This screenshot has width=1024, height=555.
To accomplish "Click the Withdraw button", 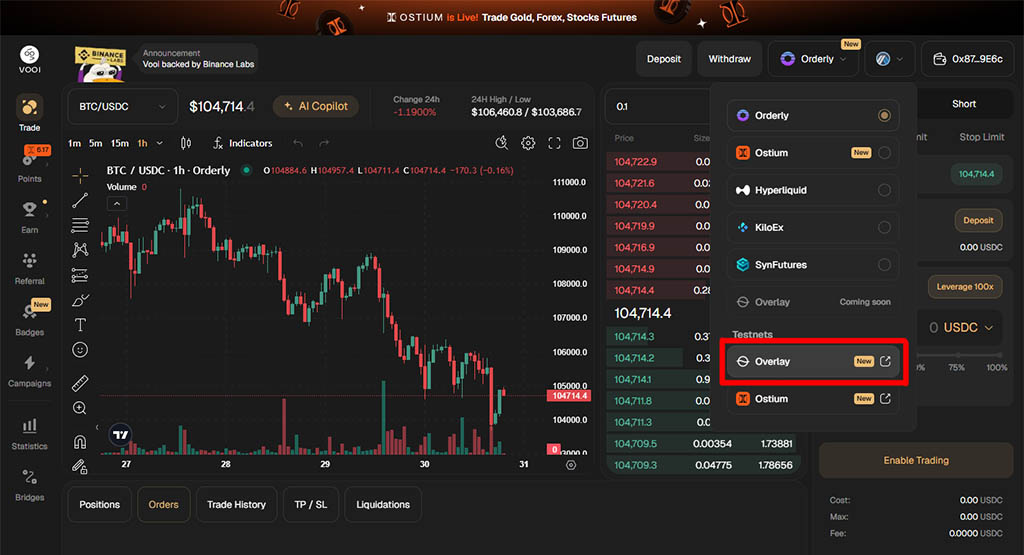I will coord(729,59).
